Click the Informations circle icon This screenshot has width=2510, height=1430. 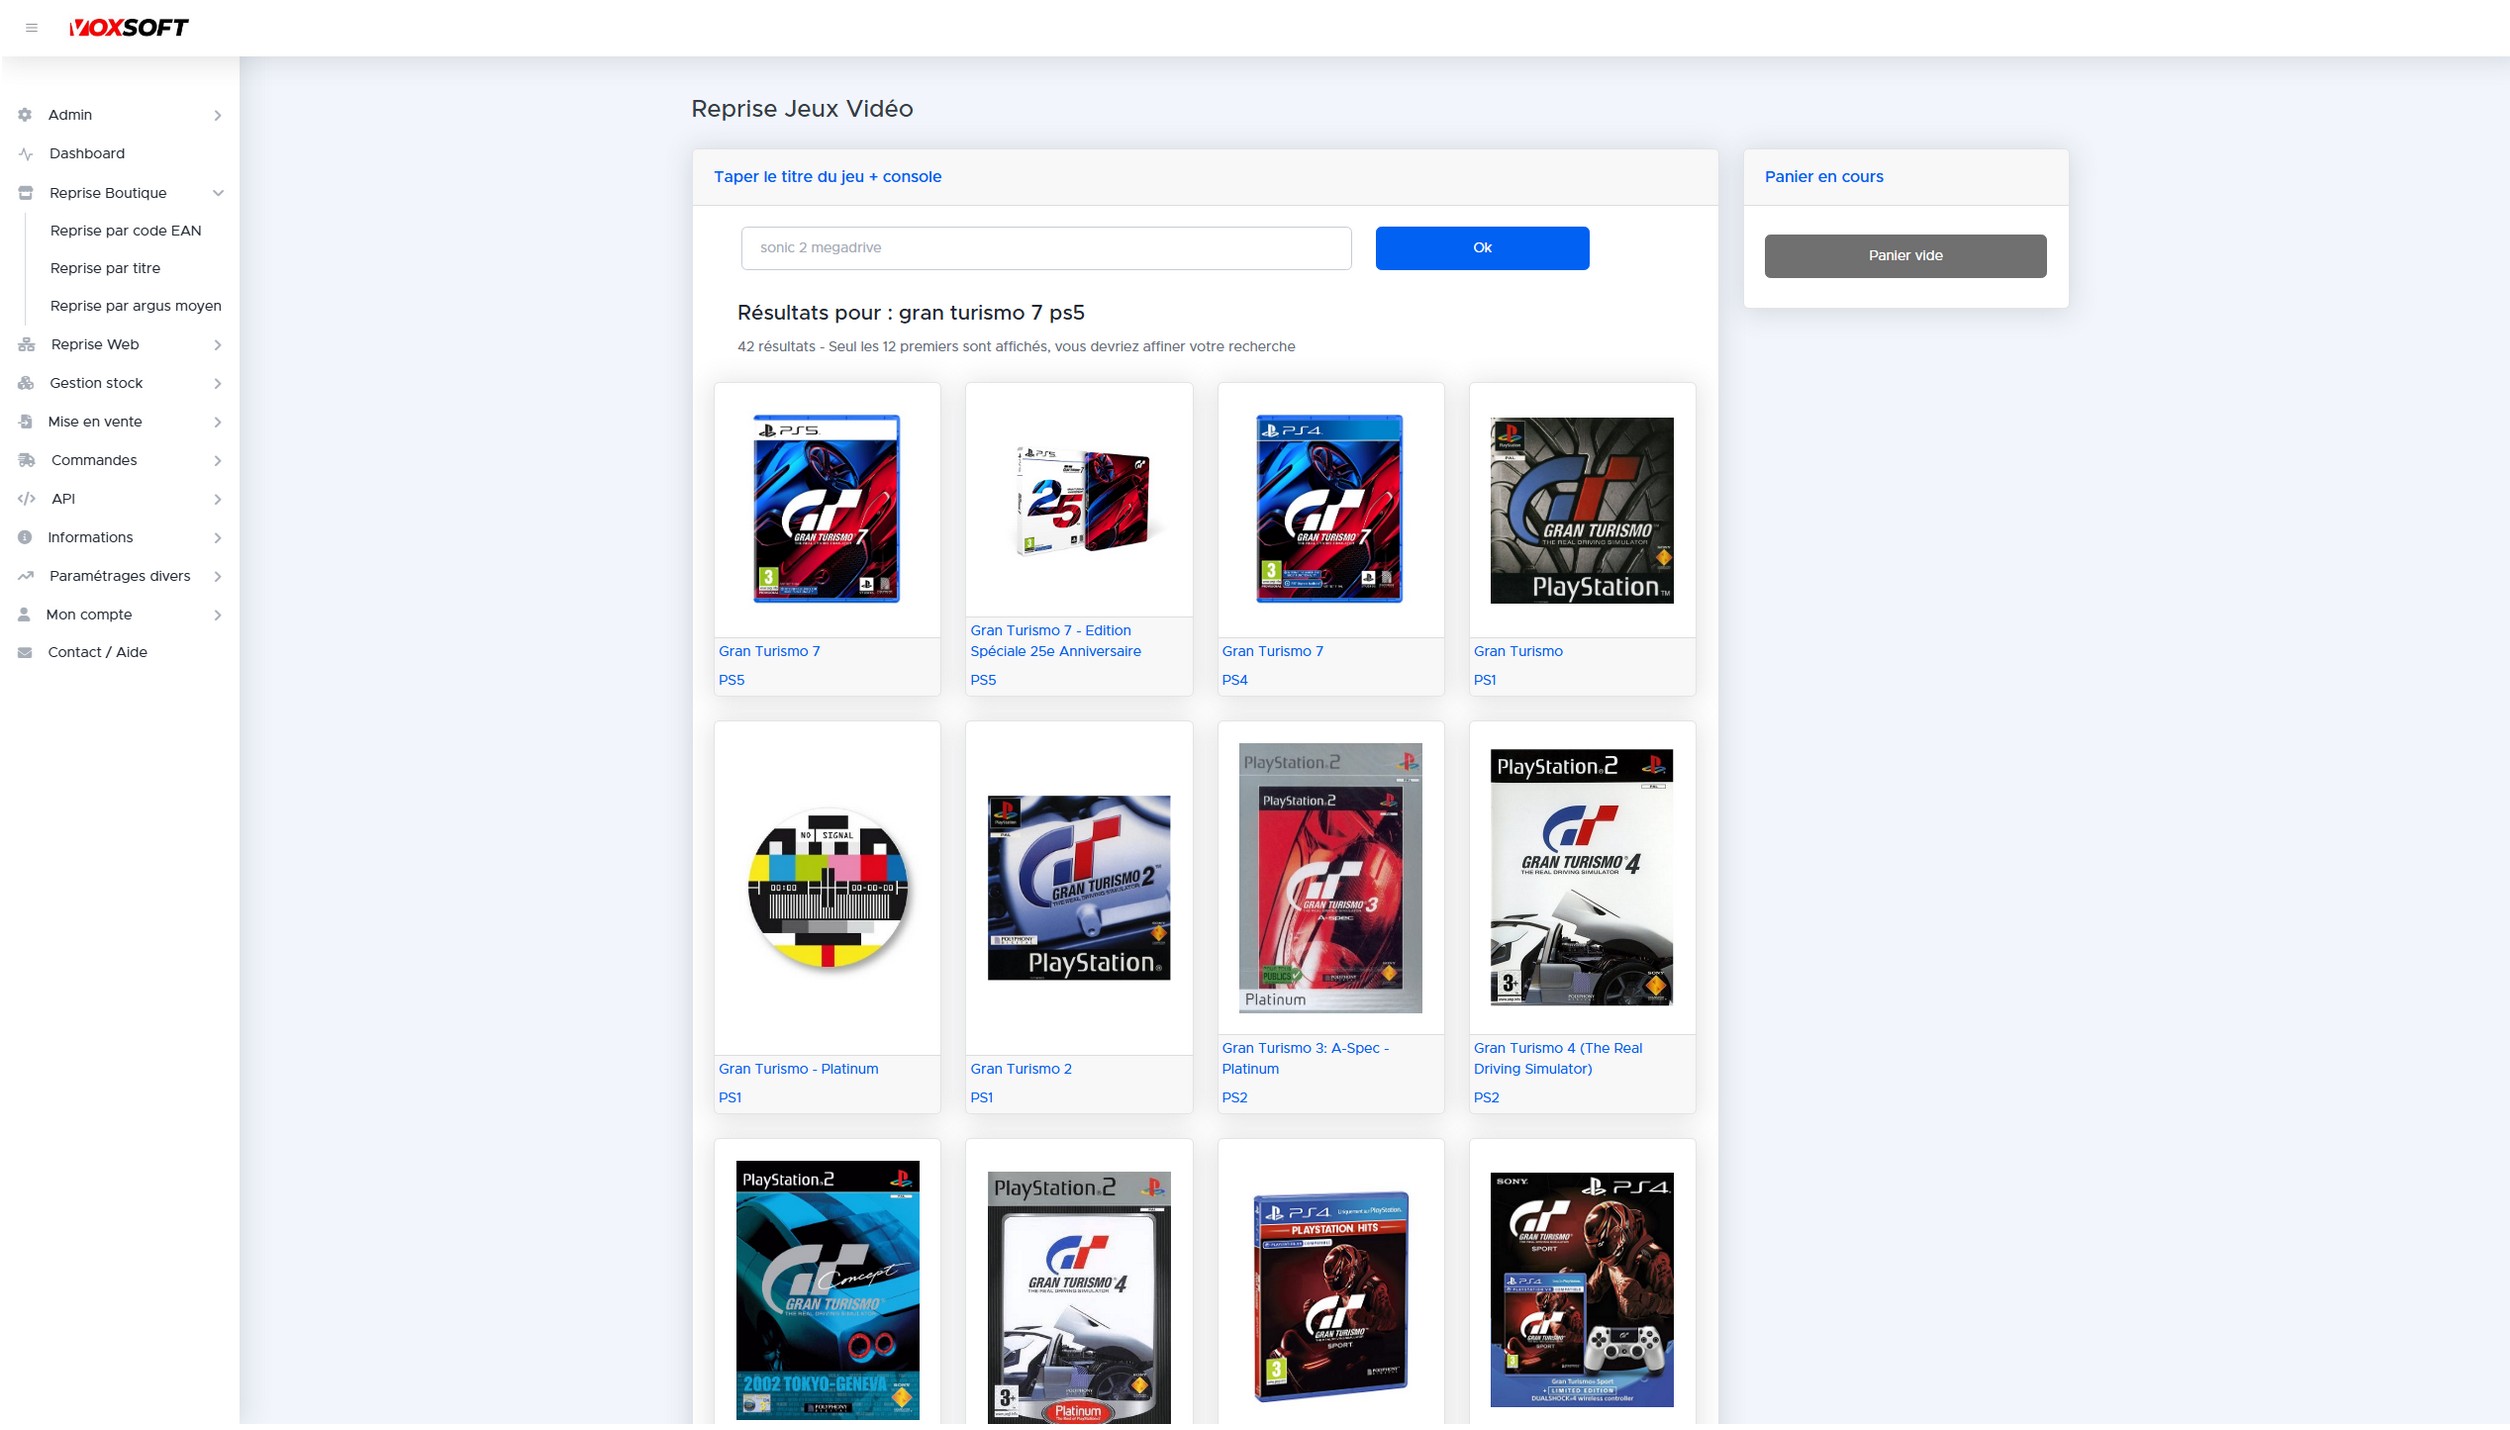point(25,537)
